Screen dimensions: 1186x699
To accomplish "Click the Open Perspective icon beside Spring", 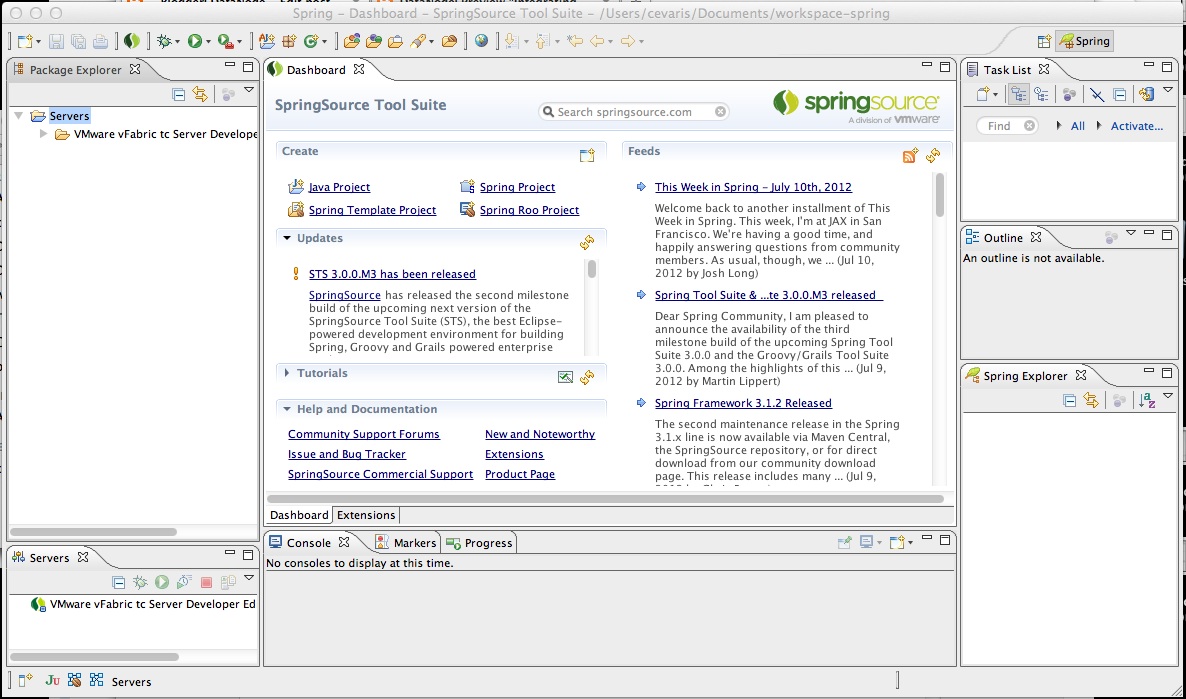I will tap(1045, 42).
